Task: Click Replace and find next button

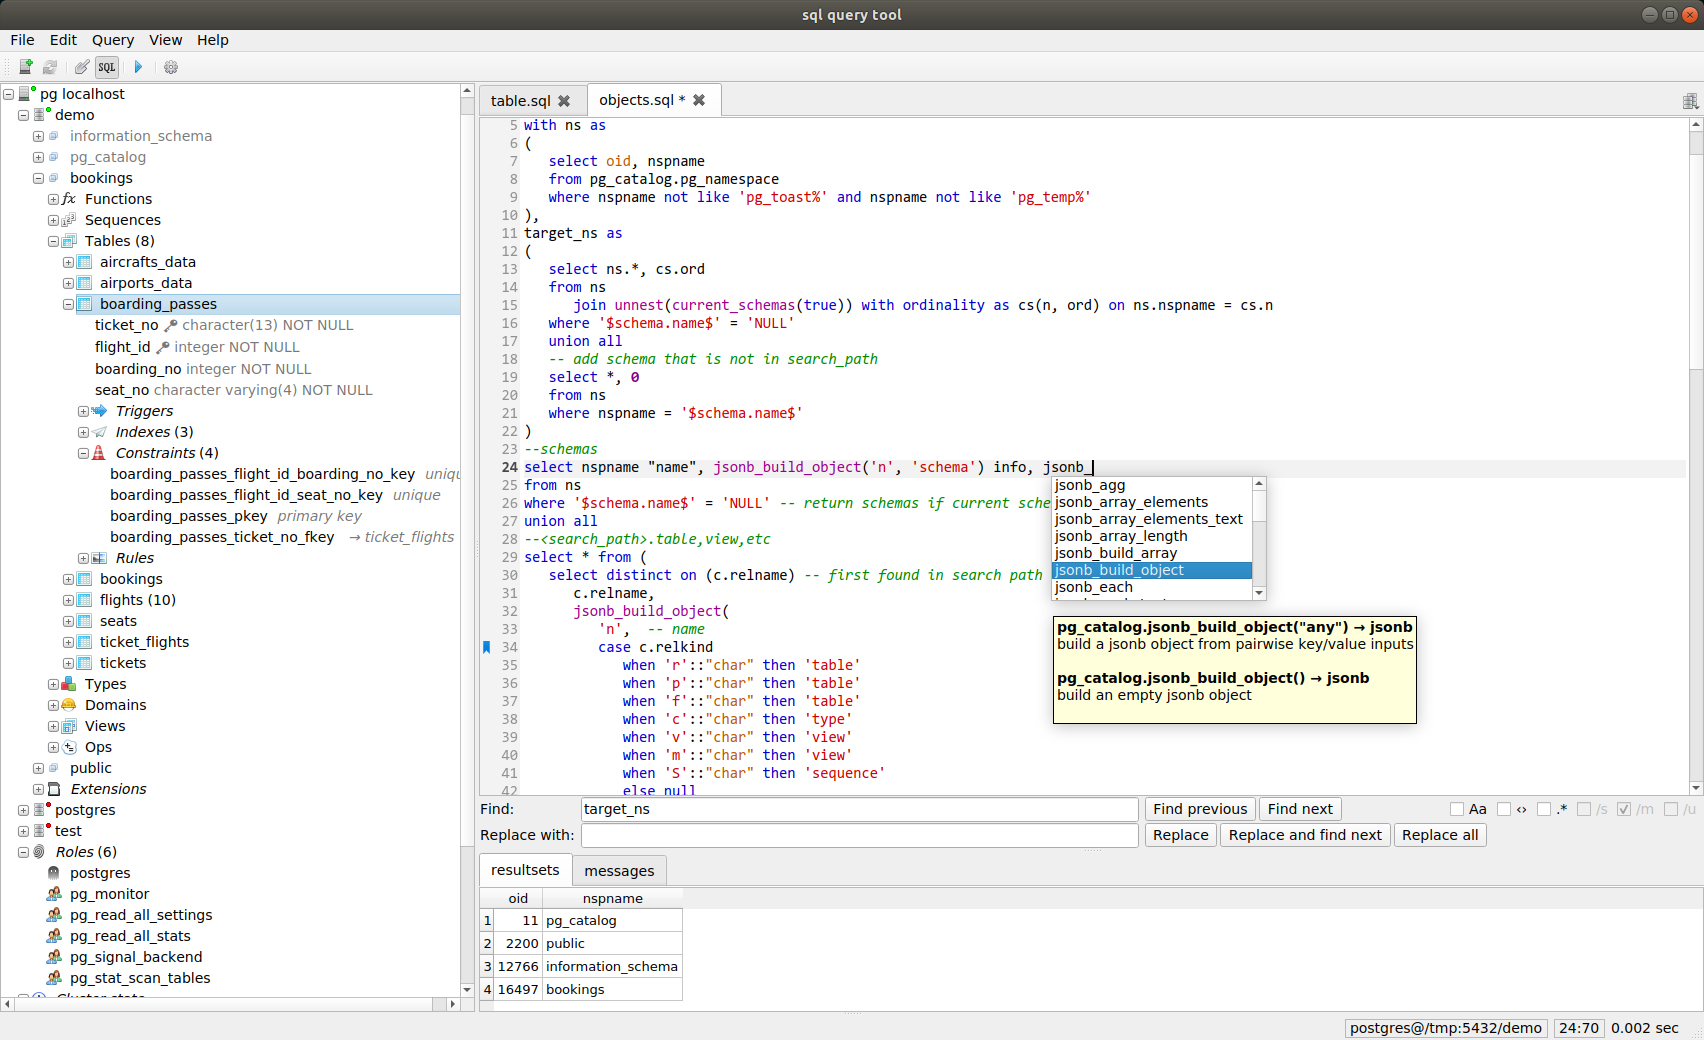Action: [x=1305, y=835]
